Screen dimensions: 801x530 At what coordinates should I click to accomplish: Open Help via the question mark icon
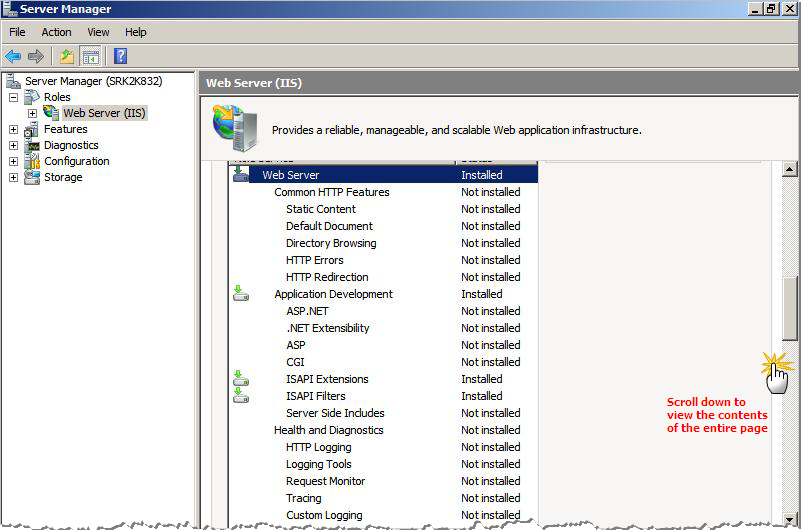pos(120,56)
